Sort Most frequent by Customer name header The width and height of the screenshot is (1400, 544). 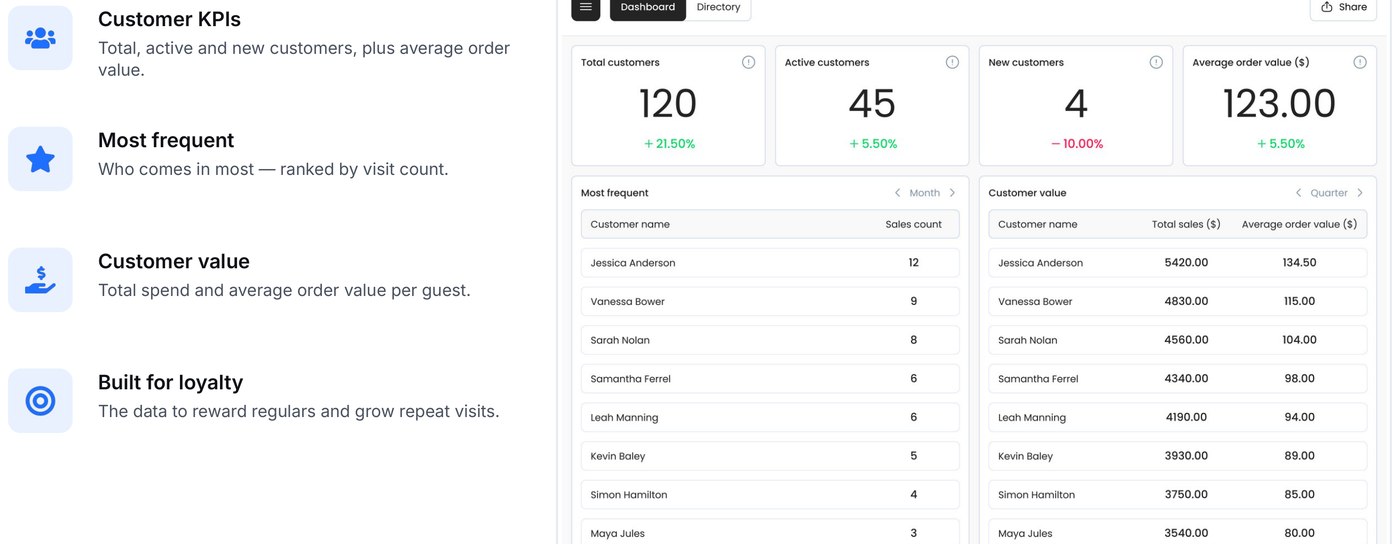pyautogui.click(x=630, y=224)
